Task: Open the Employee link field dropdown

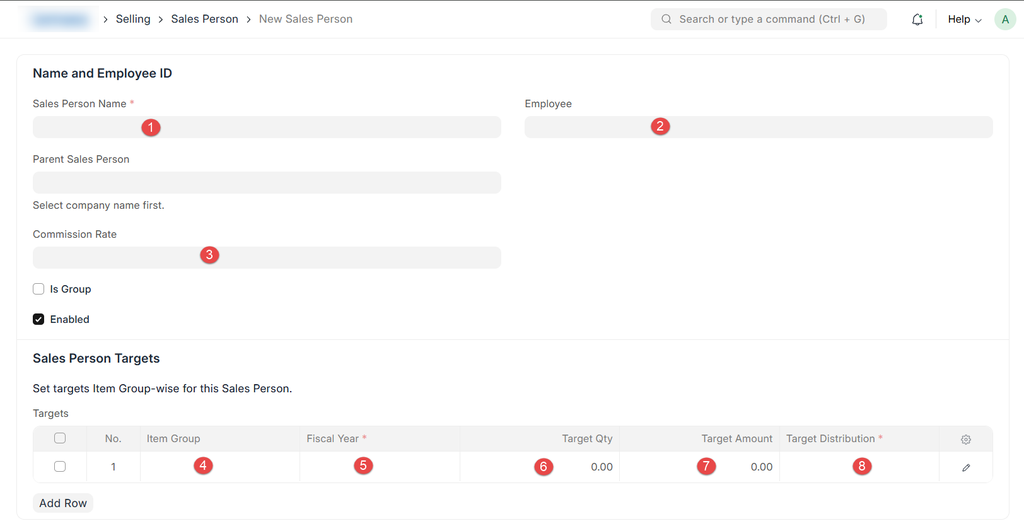Action: coord(758,127)
